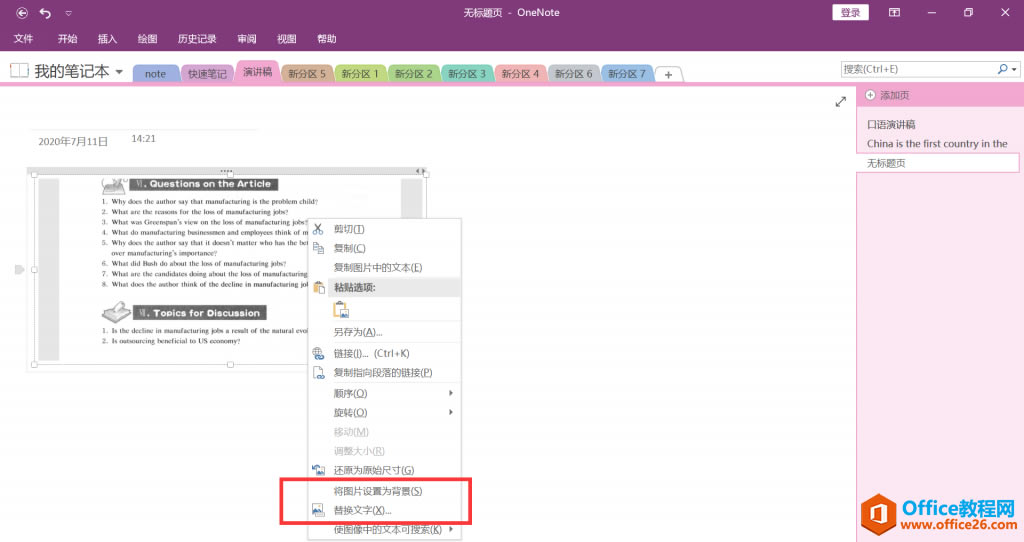Open the 历史记录 ribbon tab
This screenshot has width=1024, height=542.
tap(197, 39)
